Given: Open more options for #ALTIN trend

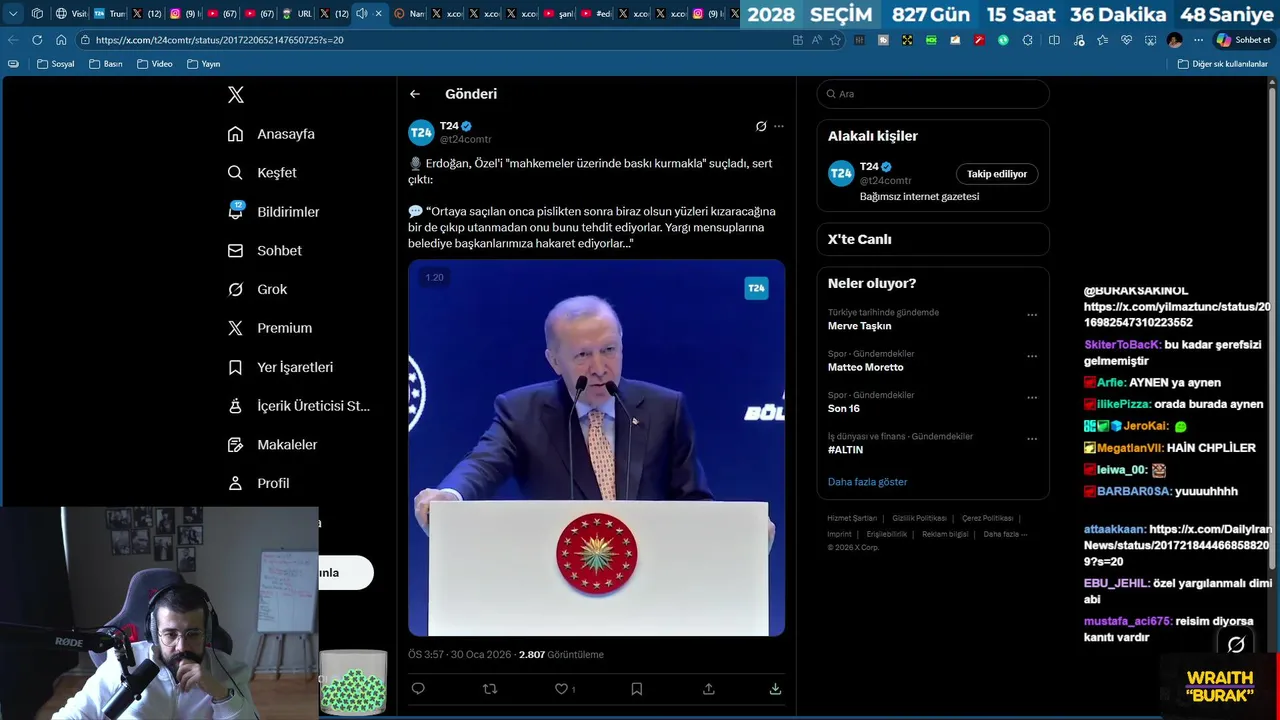Looking at the screenshot, I should 1032,439.
